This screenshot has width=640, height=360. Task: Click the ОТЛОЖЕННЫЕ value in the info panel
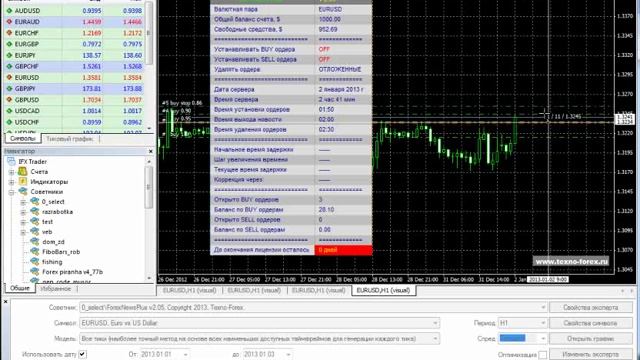(340, 69)
